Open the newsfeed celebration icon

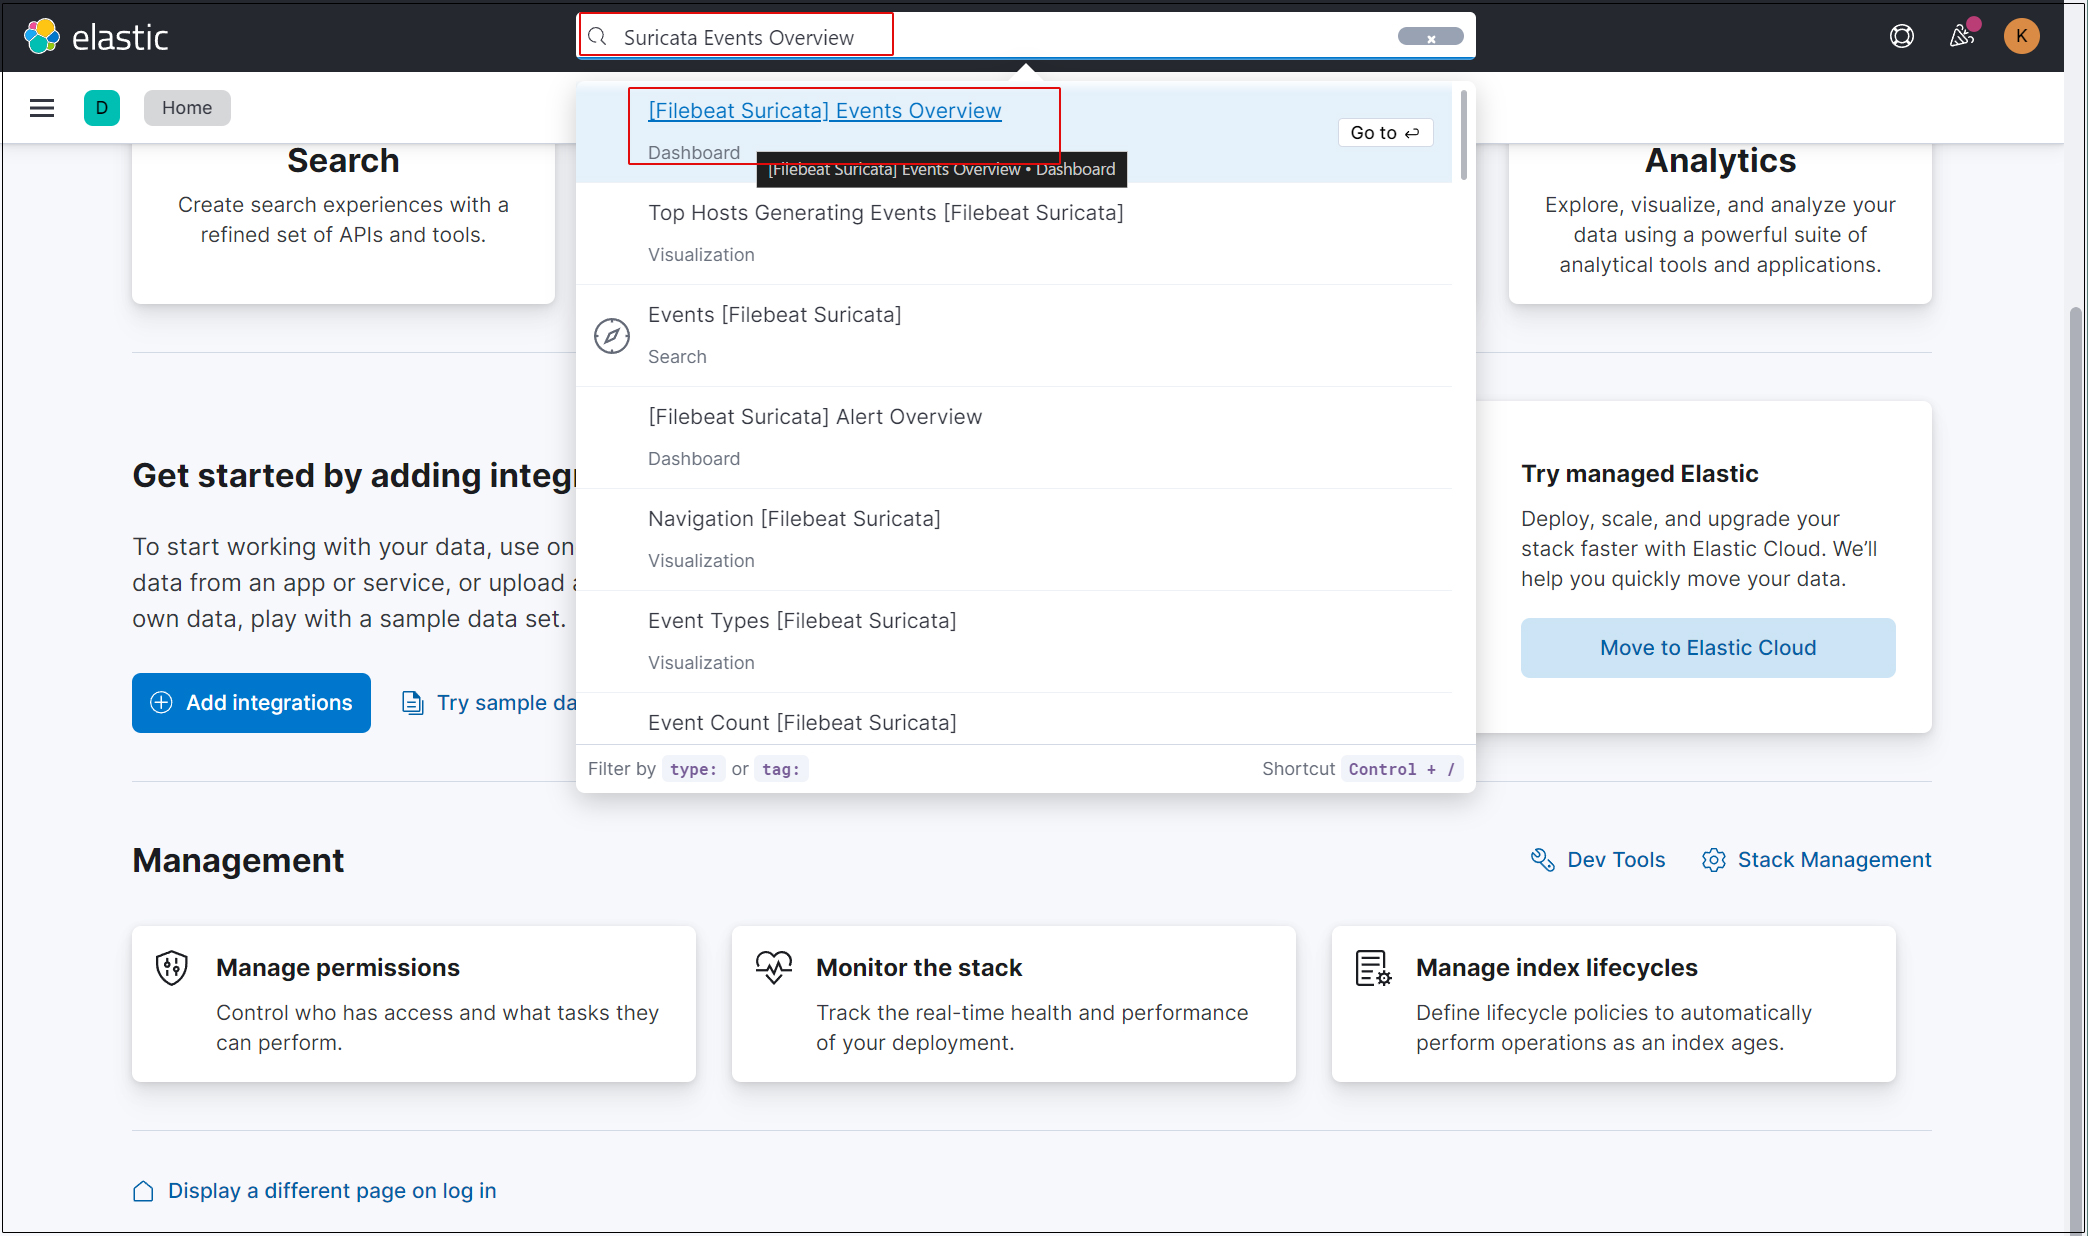click(x=1962, y=37)
